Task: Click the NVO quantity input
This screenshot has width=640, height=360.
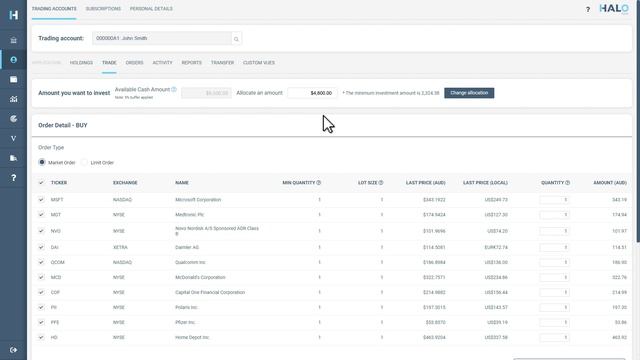Action: point(554,231)
